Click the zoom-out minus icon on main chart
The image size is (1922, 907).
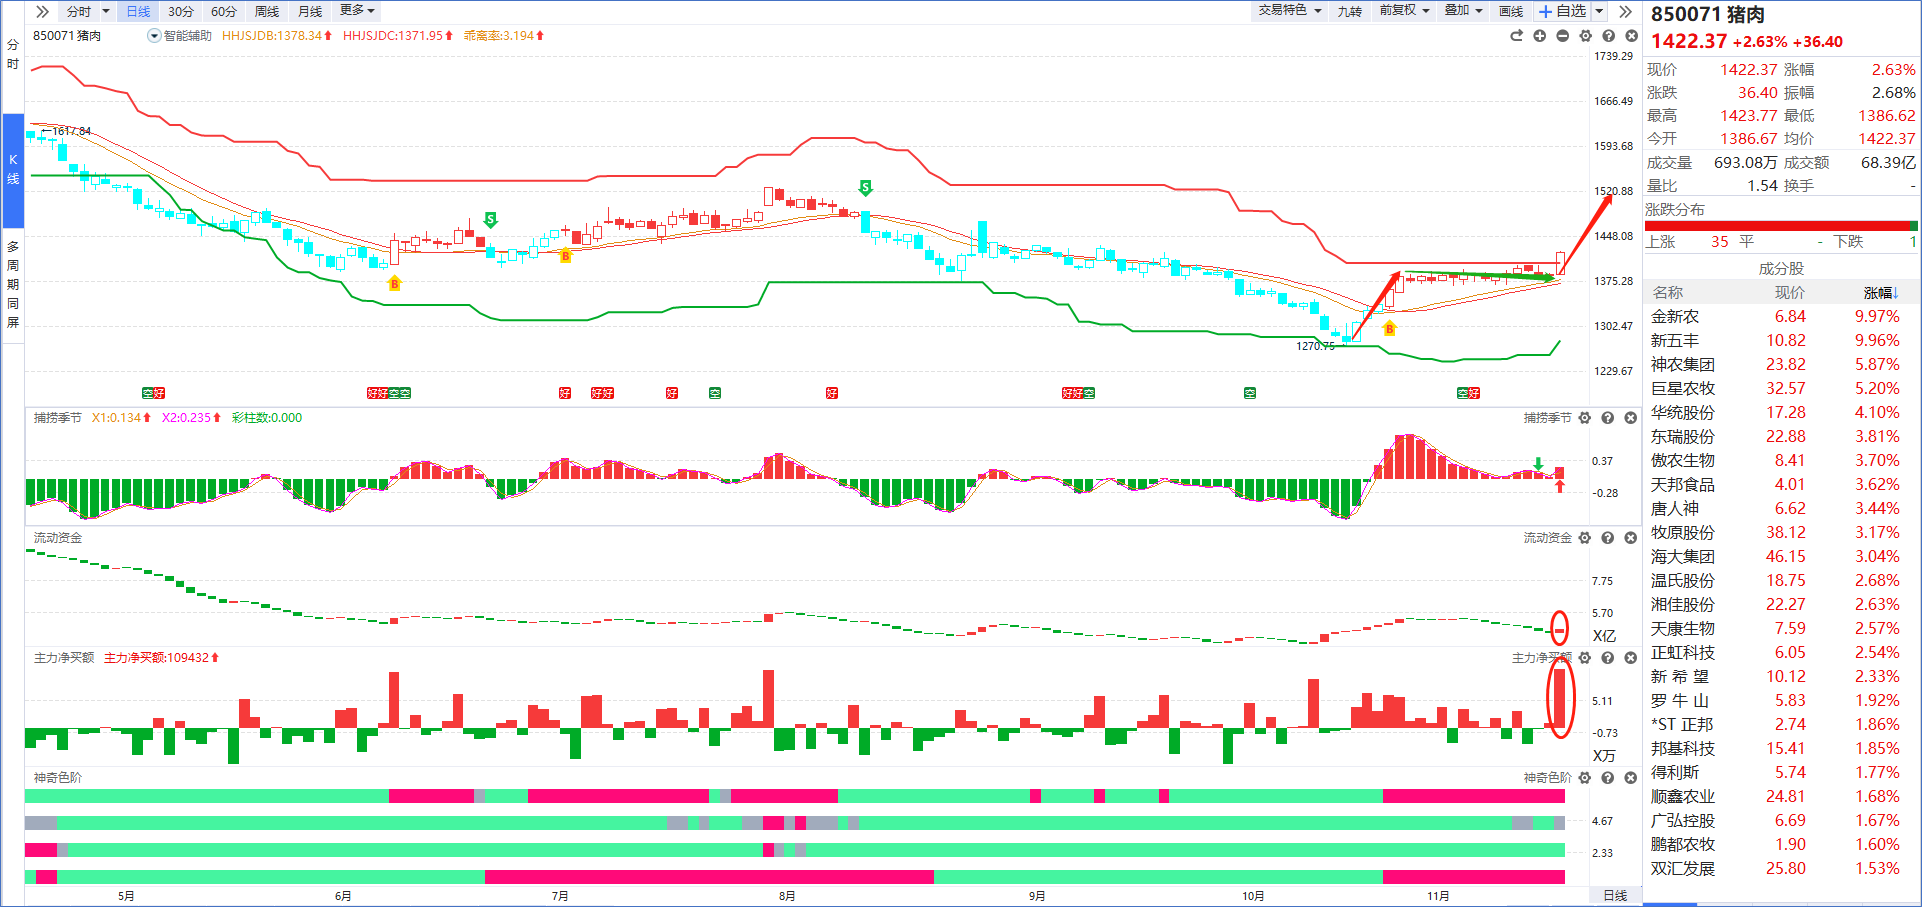point(1563,36)
